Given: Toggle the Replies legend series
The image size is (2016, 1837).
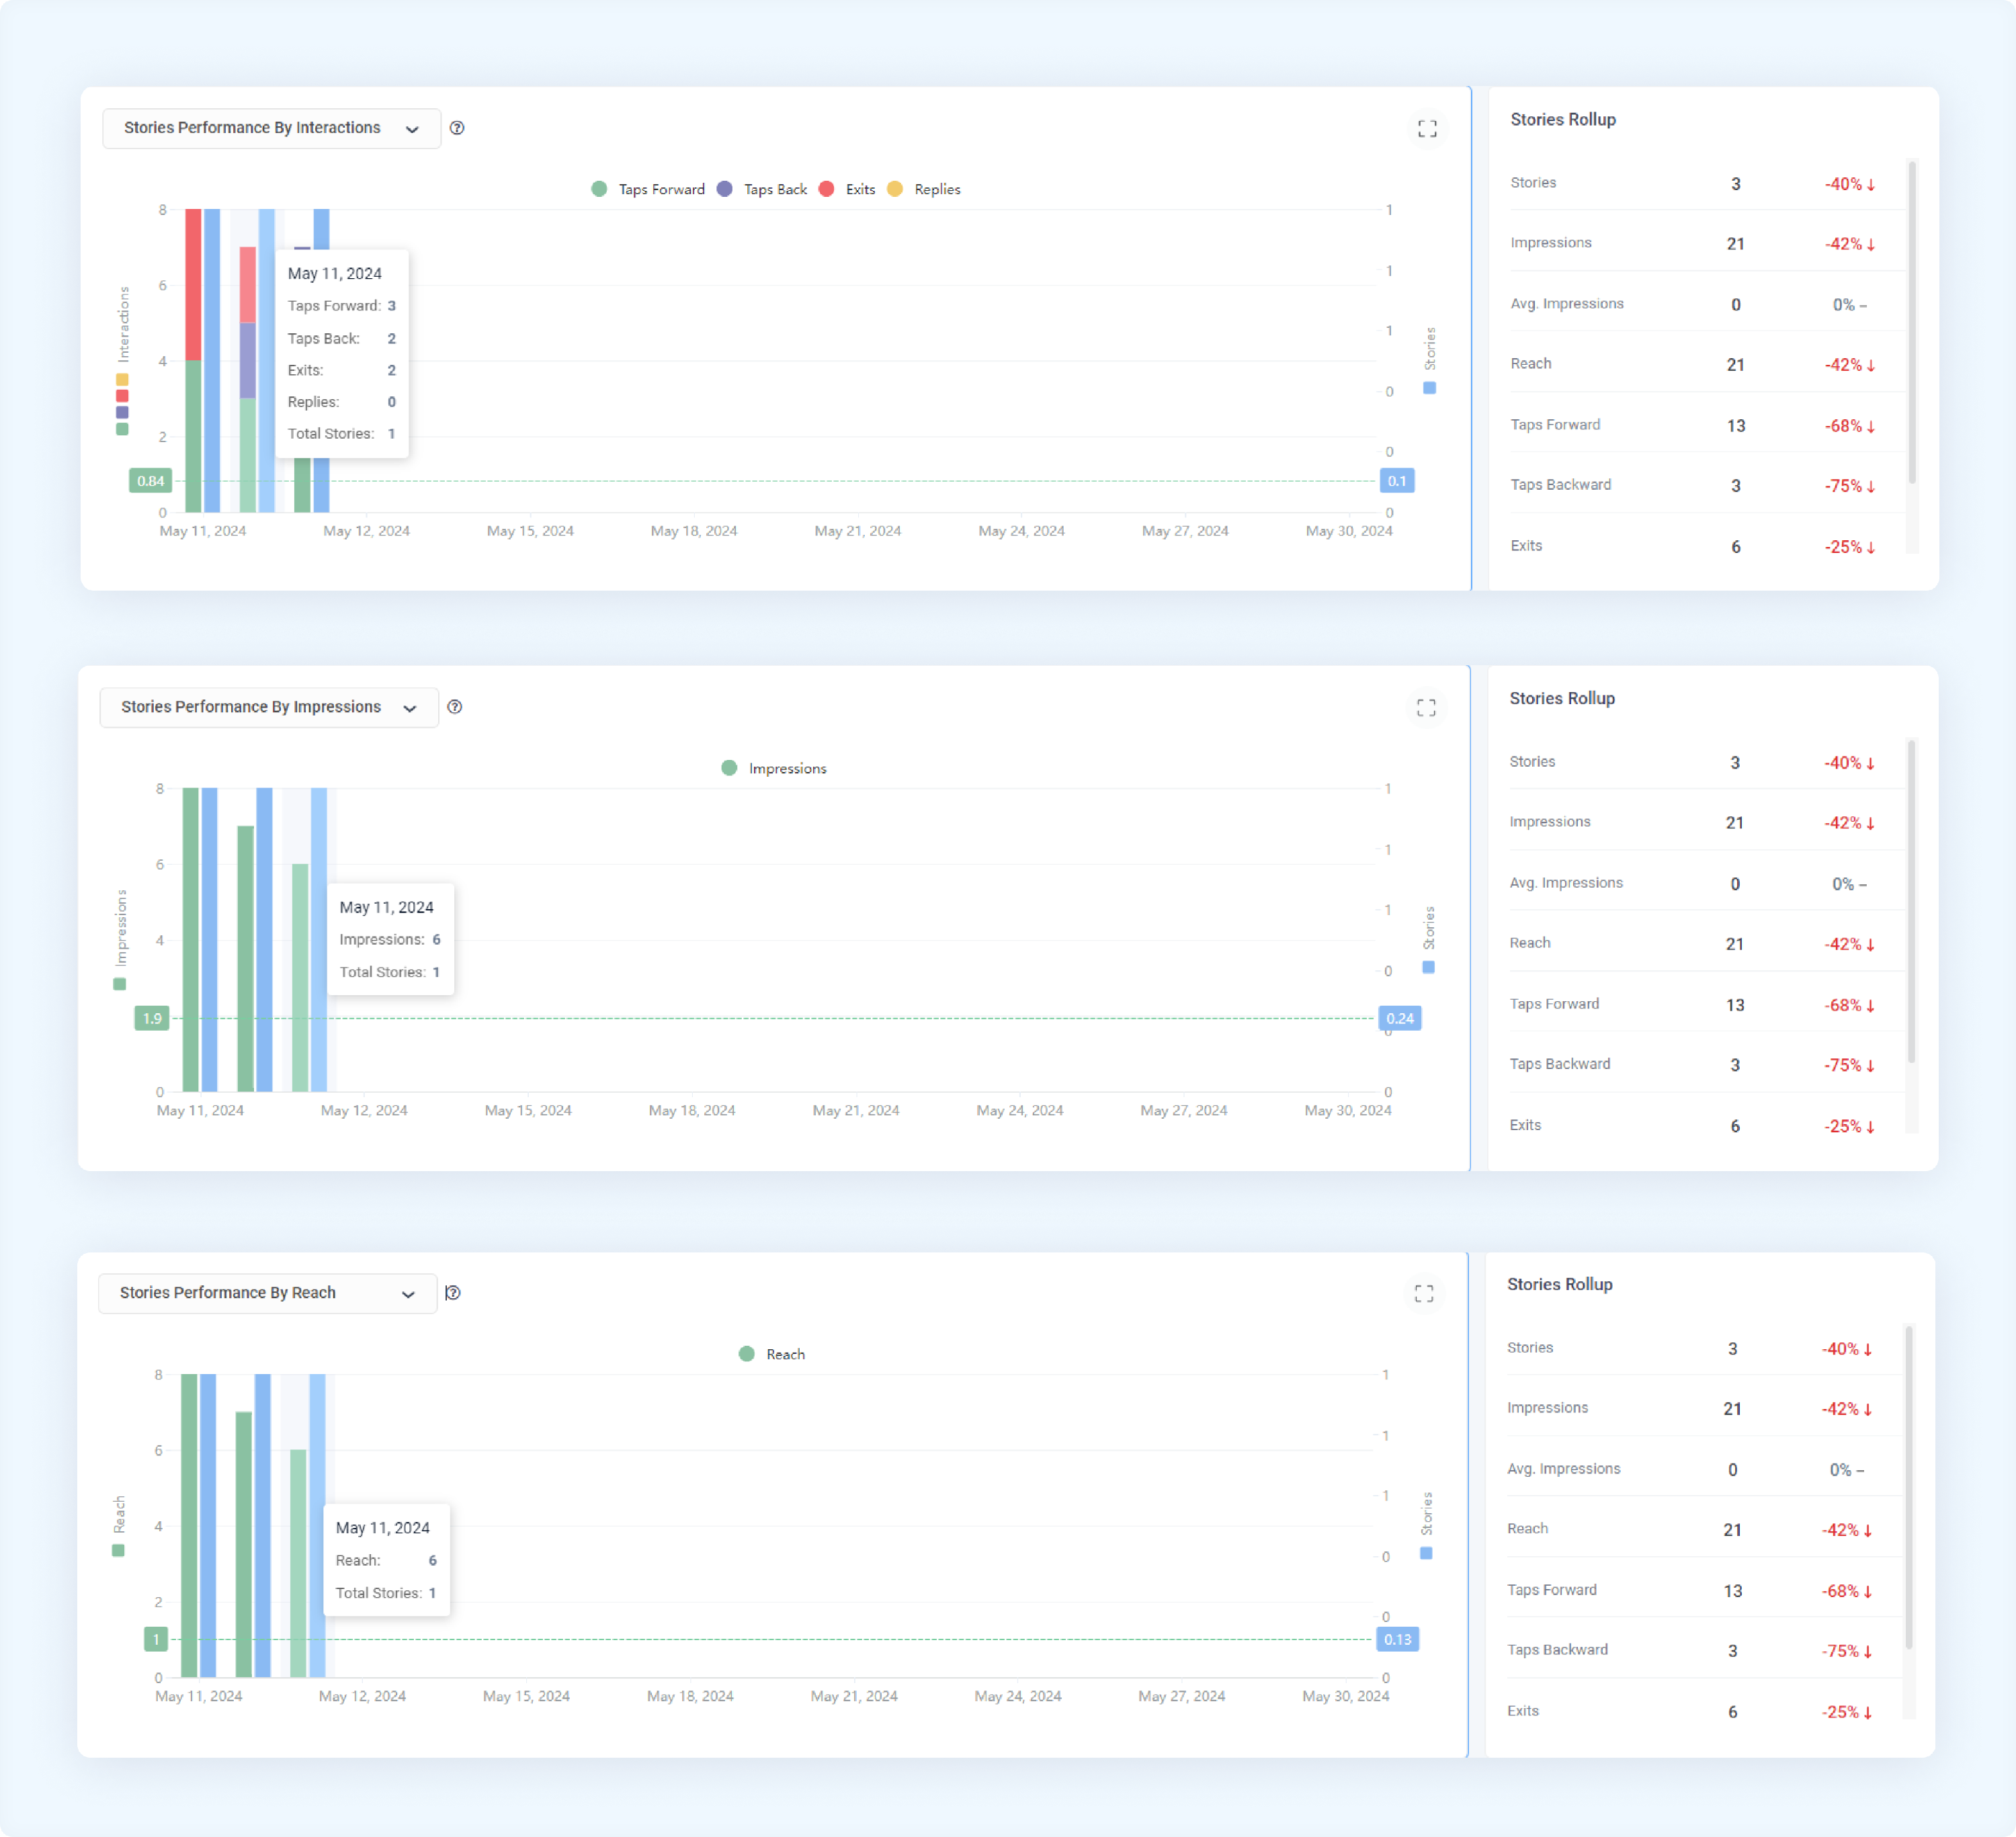Looking at the screenshot, I should pos(924,189).
